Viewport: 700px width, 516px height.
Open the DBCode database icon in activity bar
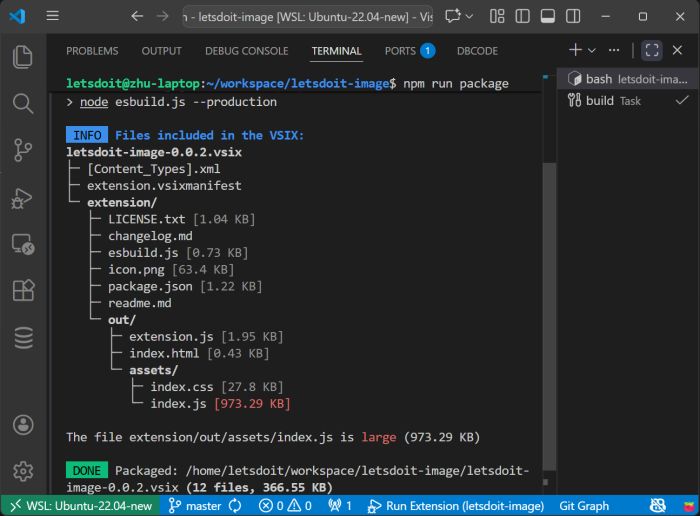pos(23,338)
